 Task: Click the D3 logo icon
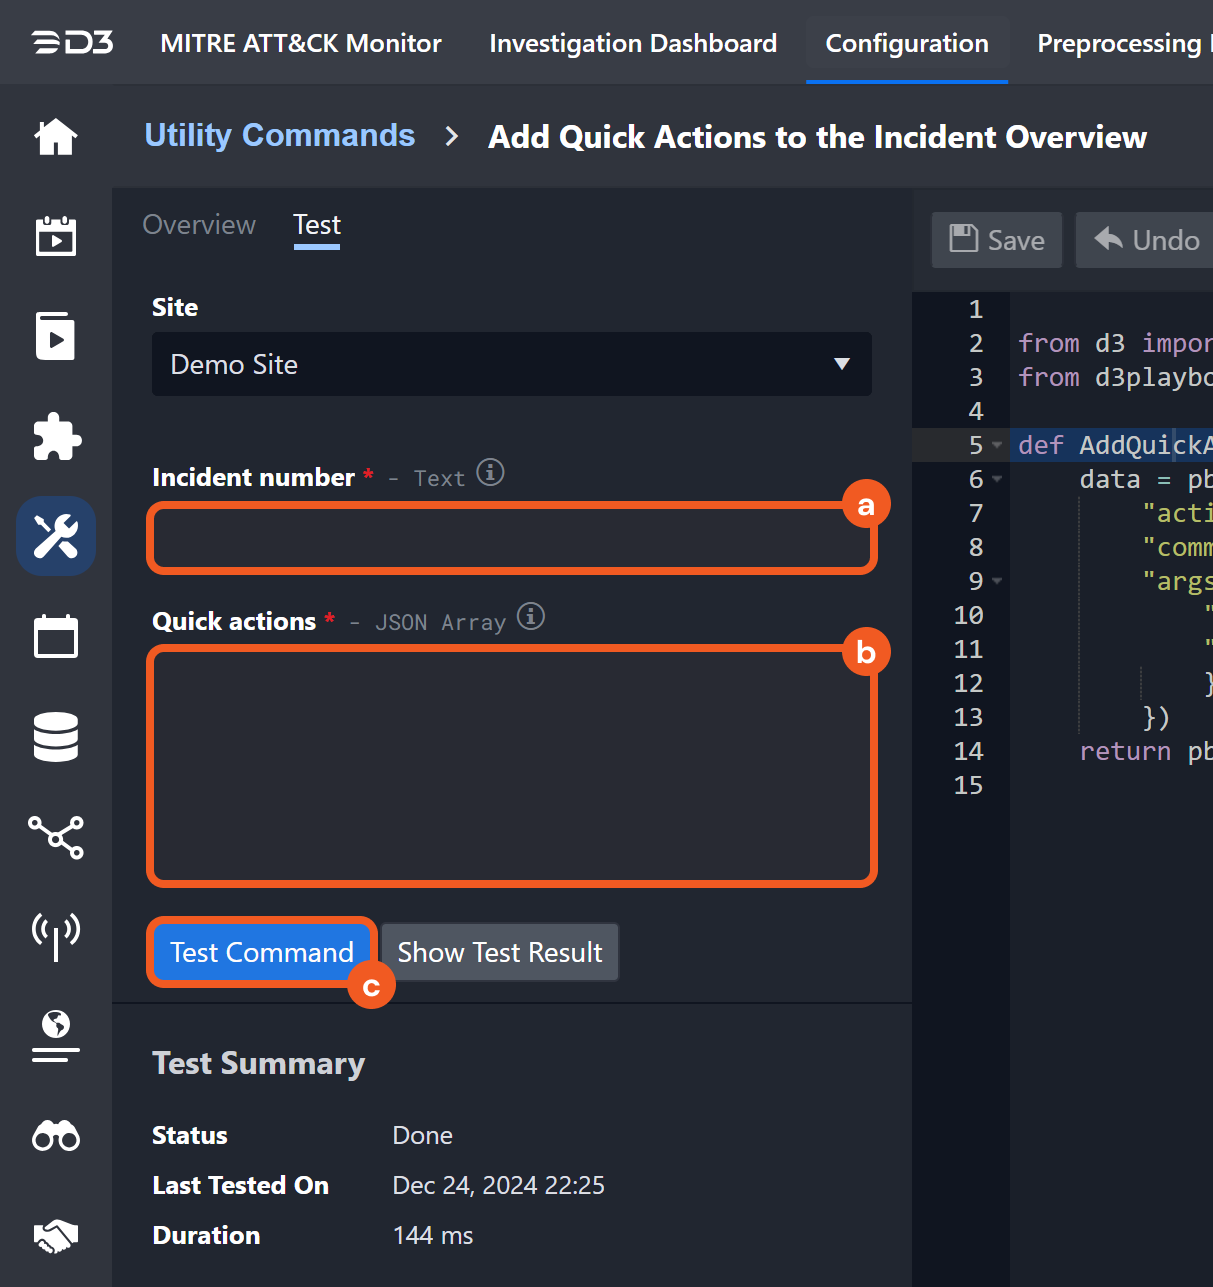72,43
